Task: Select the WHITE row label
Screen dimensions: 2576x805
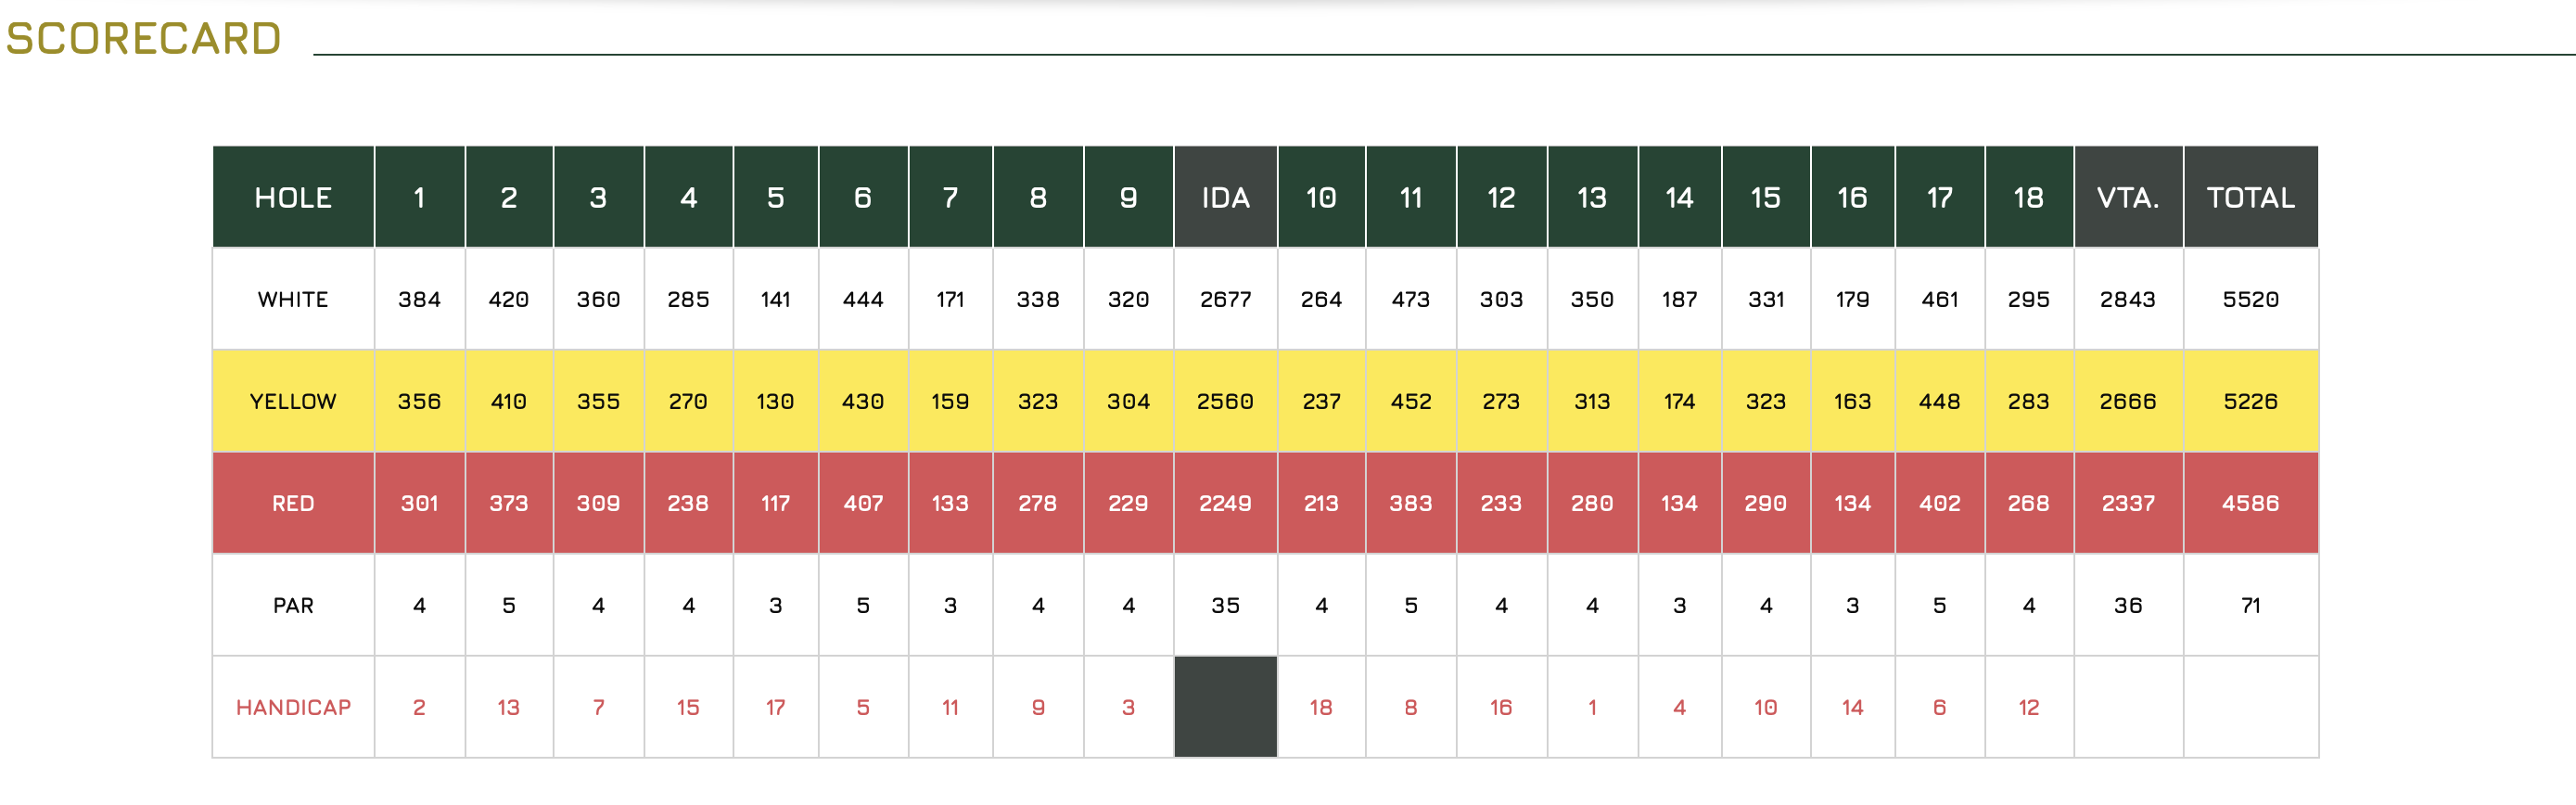Action: [x=293, y=299]
